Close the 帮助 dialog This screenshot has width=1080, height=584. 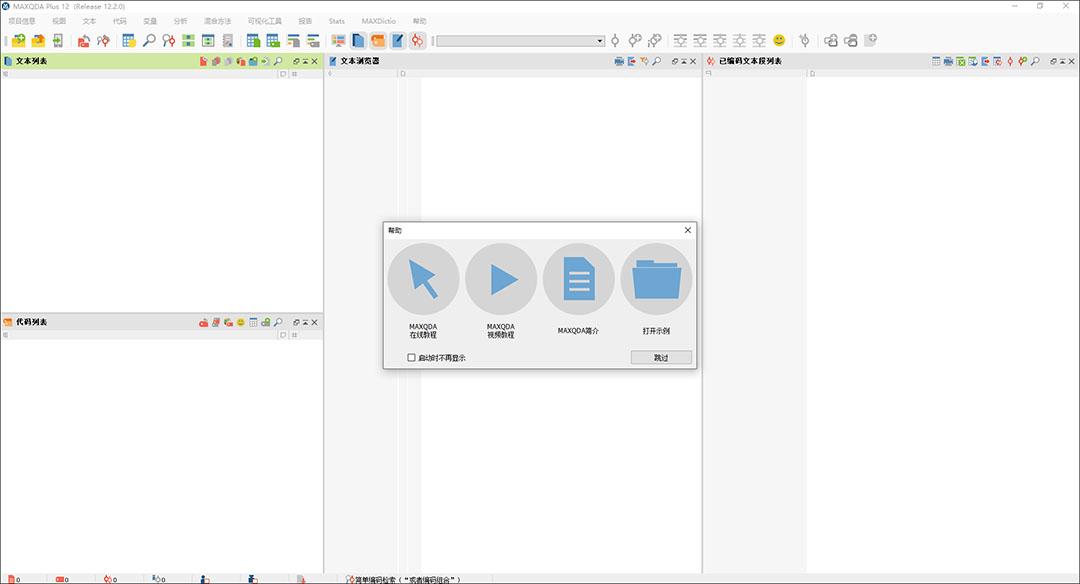pyautogui.click(x=687, y=230)
